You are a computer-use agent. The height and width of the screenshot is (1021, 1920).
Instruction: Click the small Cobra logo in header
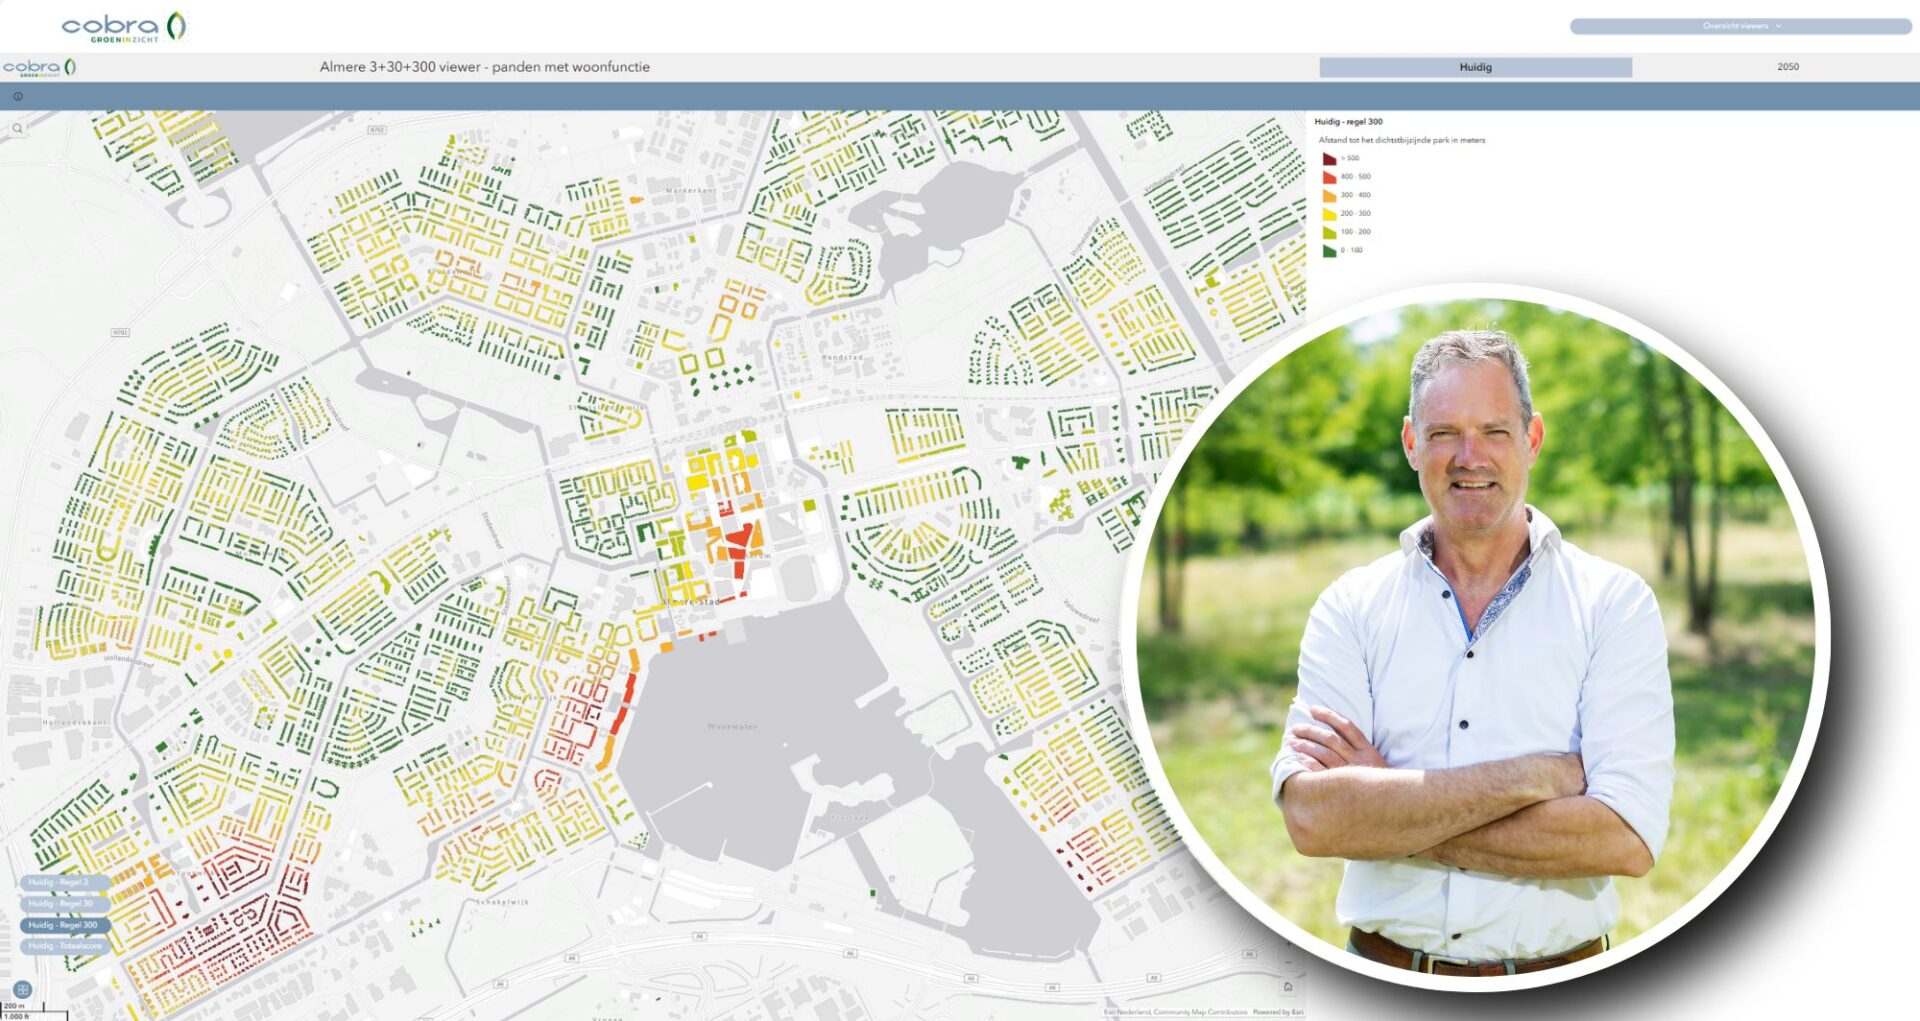39,67
